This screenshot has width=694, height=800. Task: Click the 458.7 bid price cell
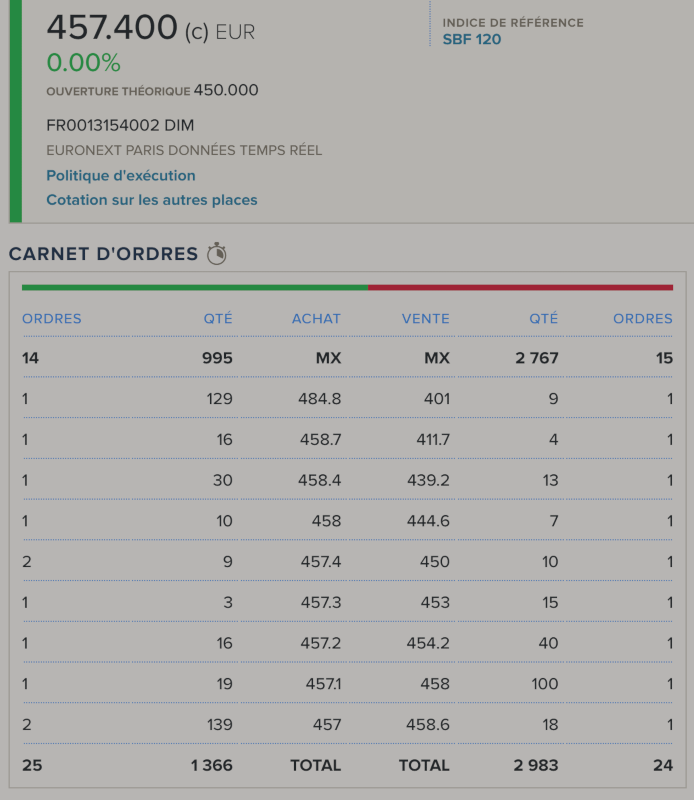pos(320,440)
